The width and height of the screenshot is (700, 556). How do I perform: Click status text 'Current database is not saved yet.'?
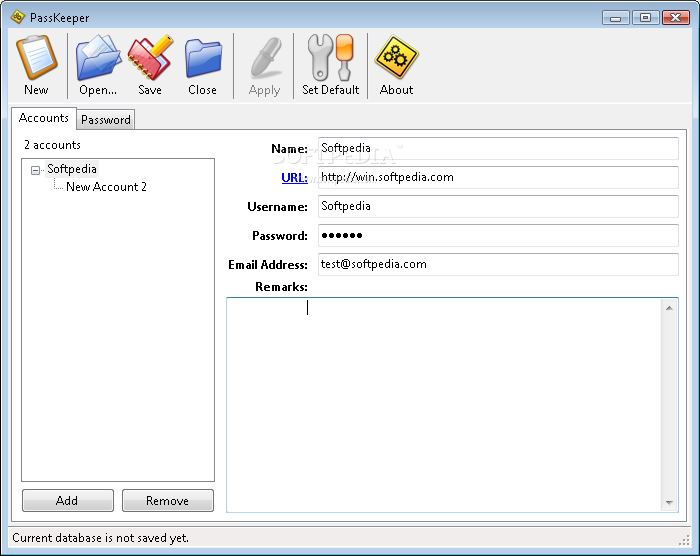pyautogui.click(x=100, y=538)
